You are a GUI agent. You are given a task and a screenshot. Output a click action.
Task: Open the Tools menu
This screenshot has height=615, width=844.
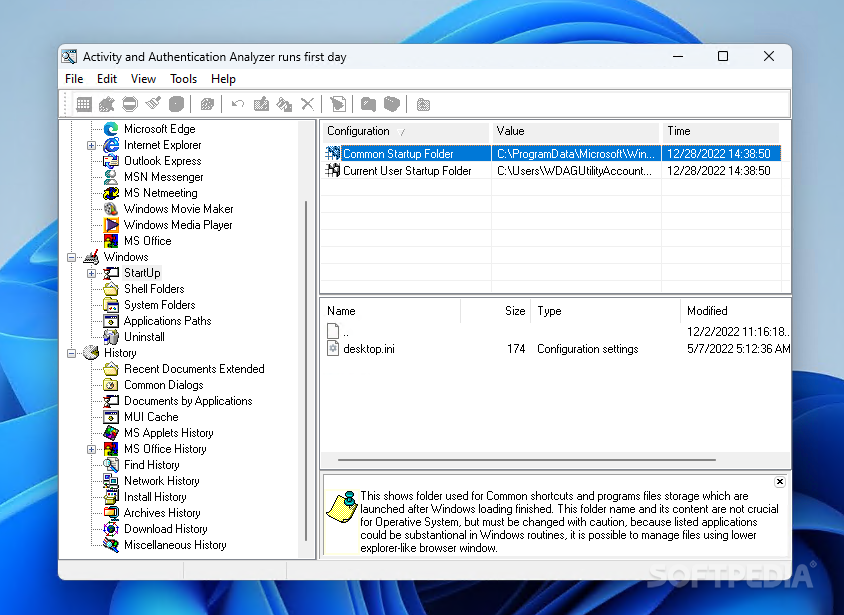coord(184,79)
